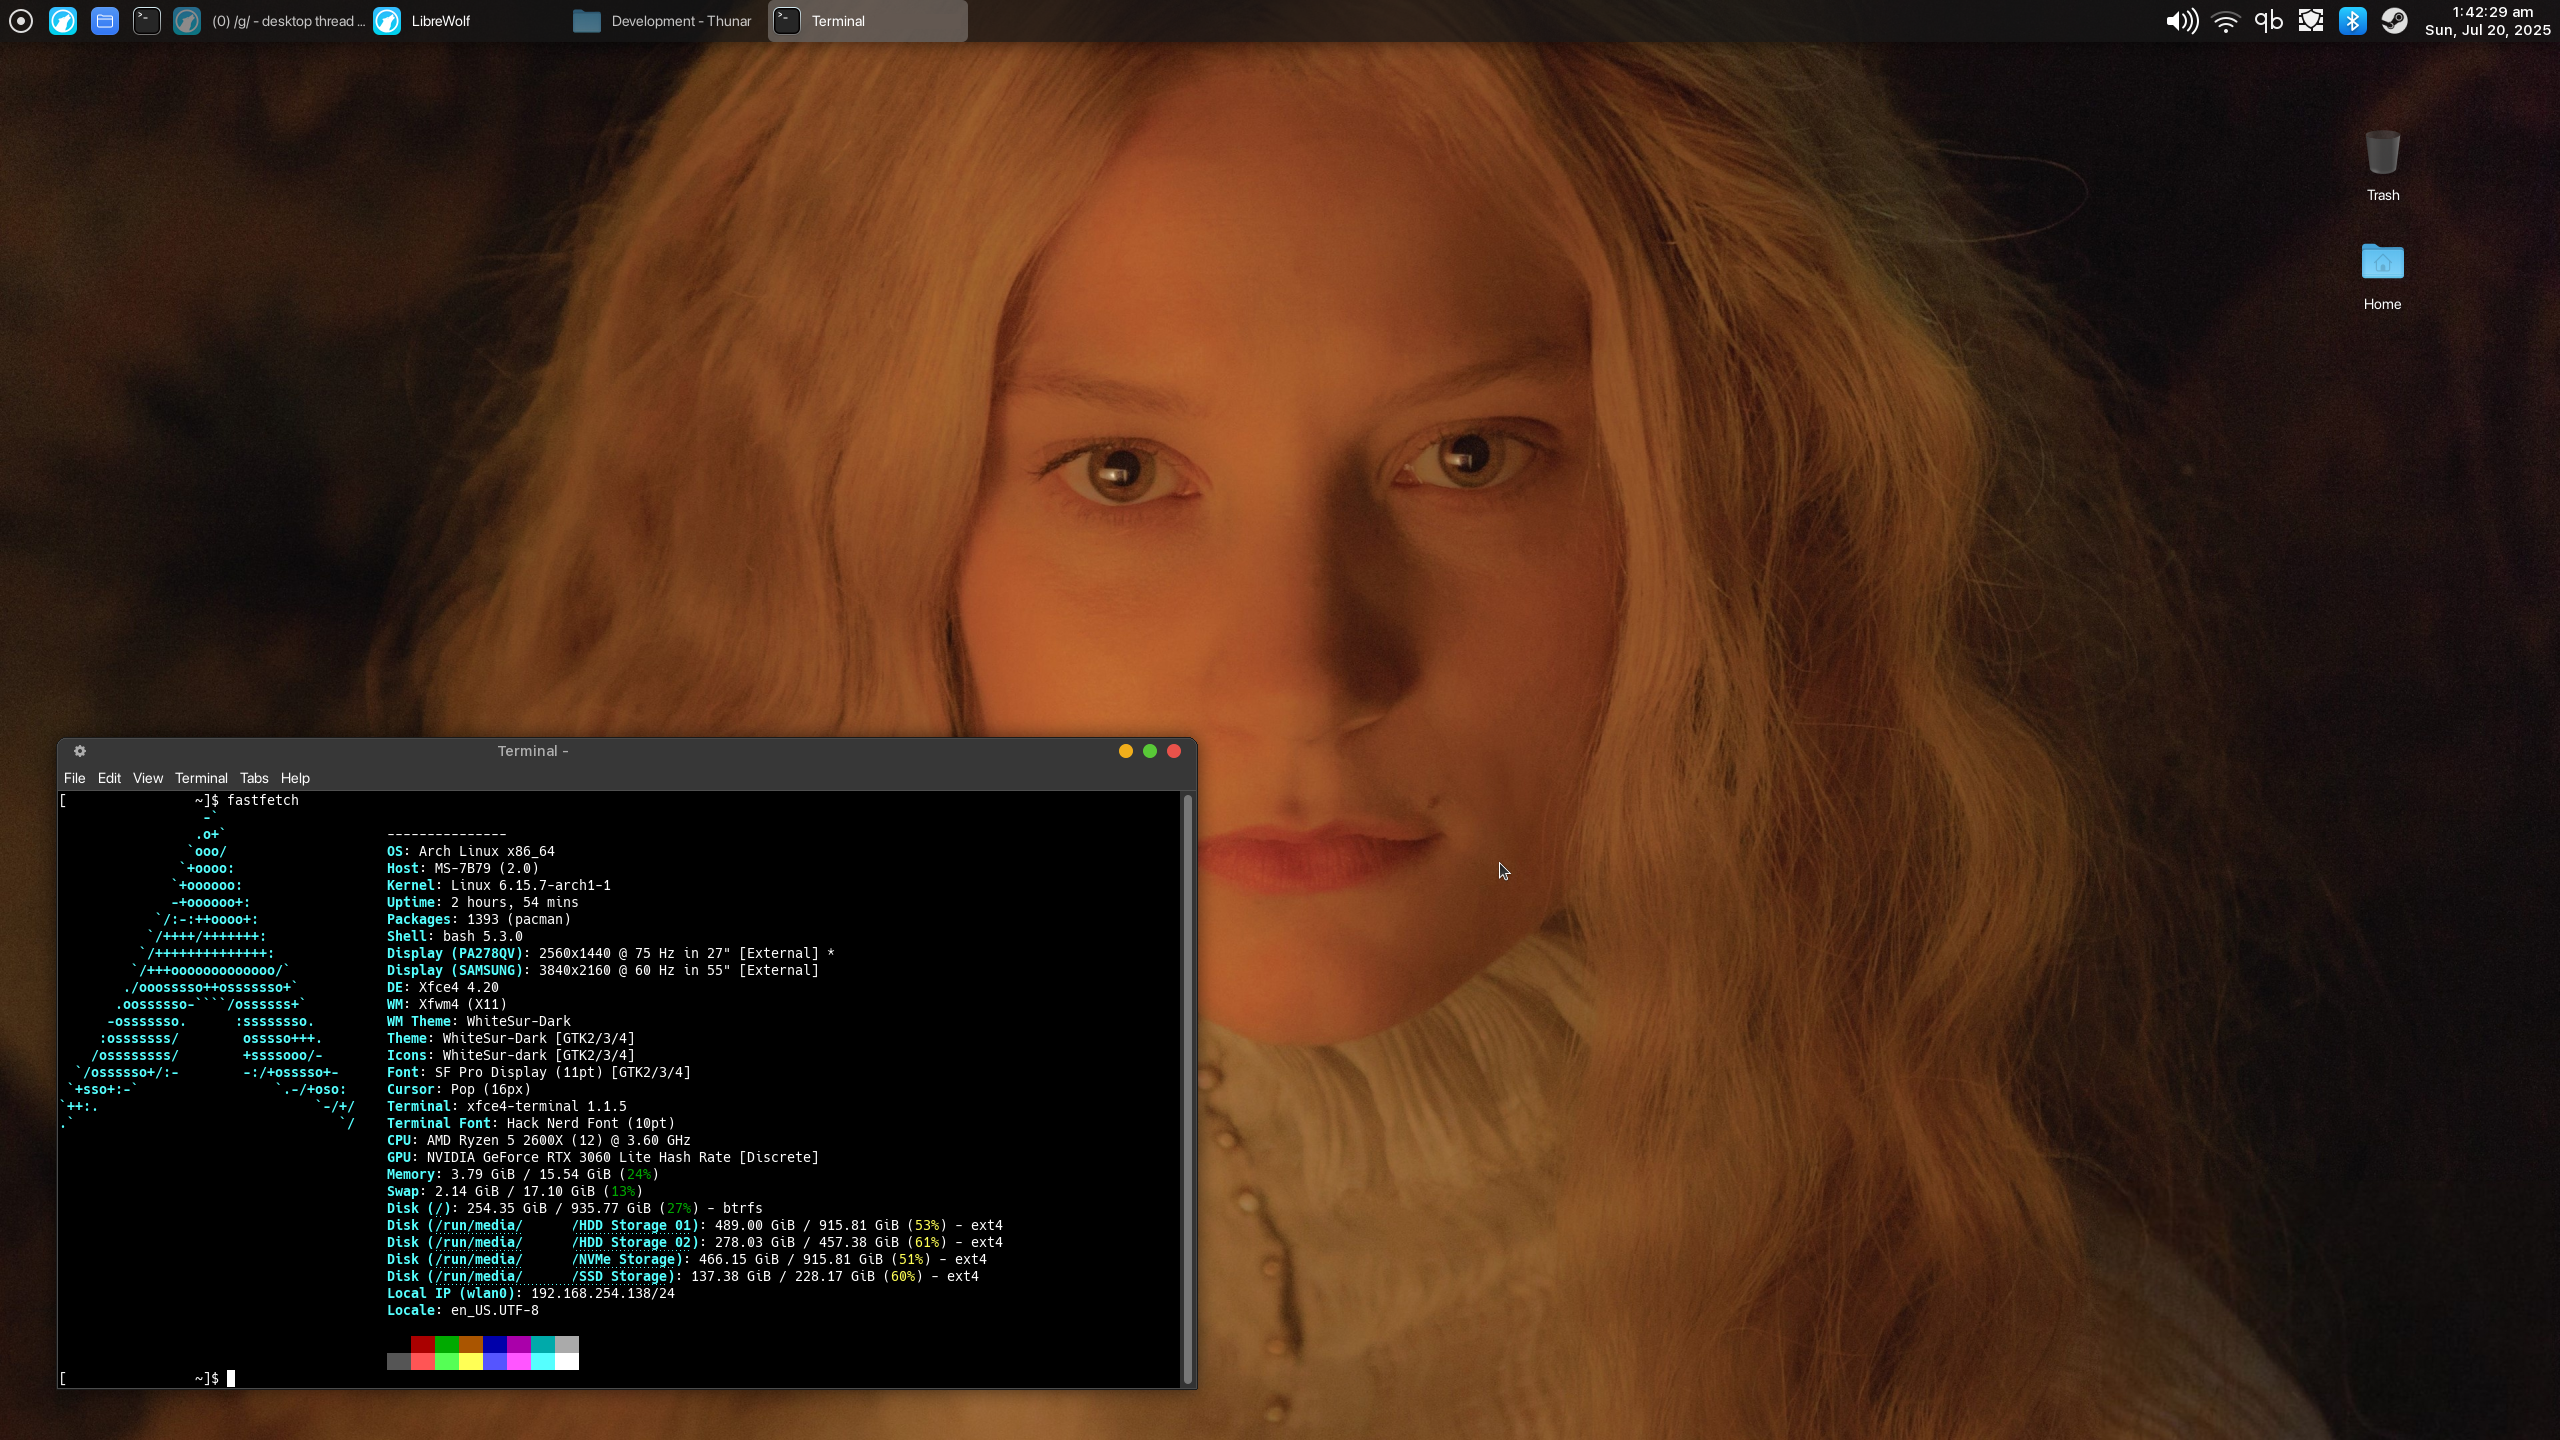
Task: Open the applications menu circle icon
Action: (21, 21)
